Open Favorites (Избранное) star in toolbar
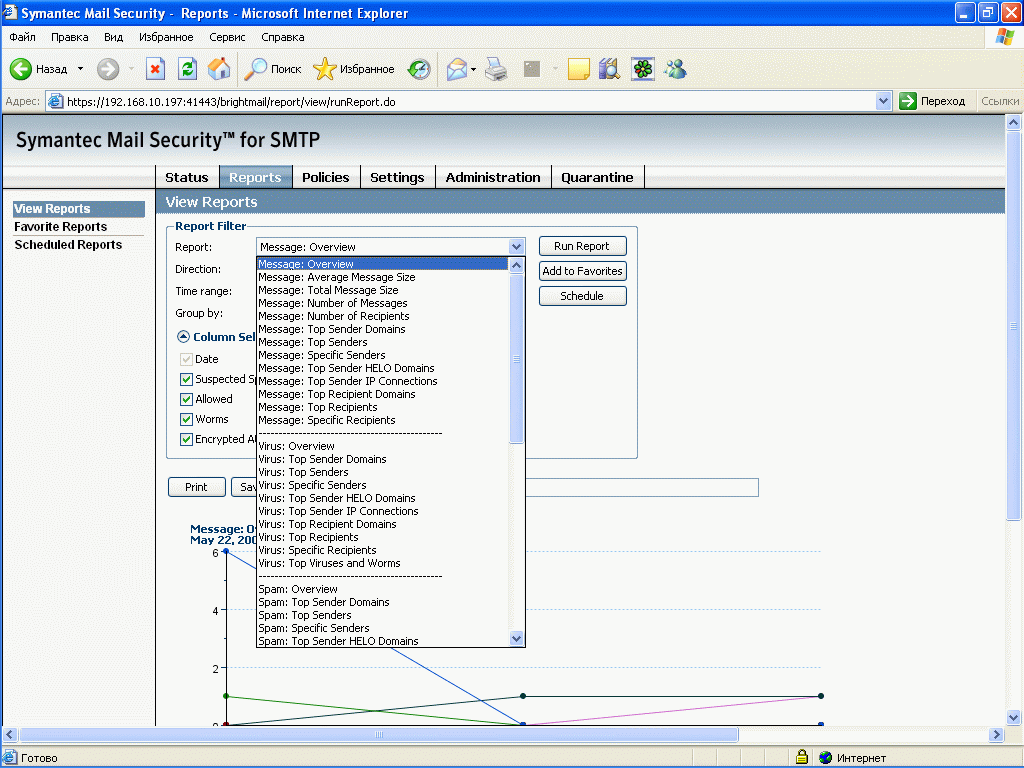Screen dimensions: 1024x768 coord(325,69)
